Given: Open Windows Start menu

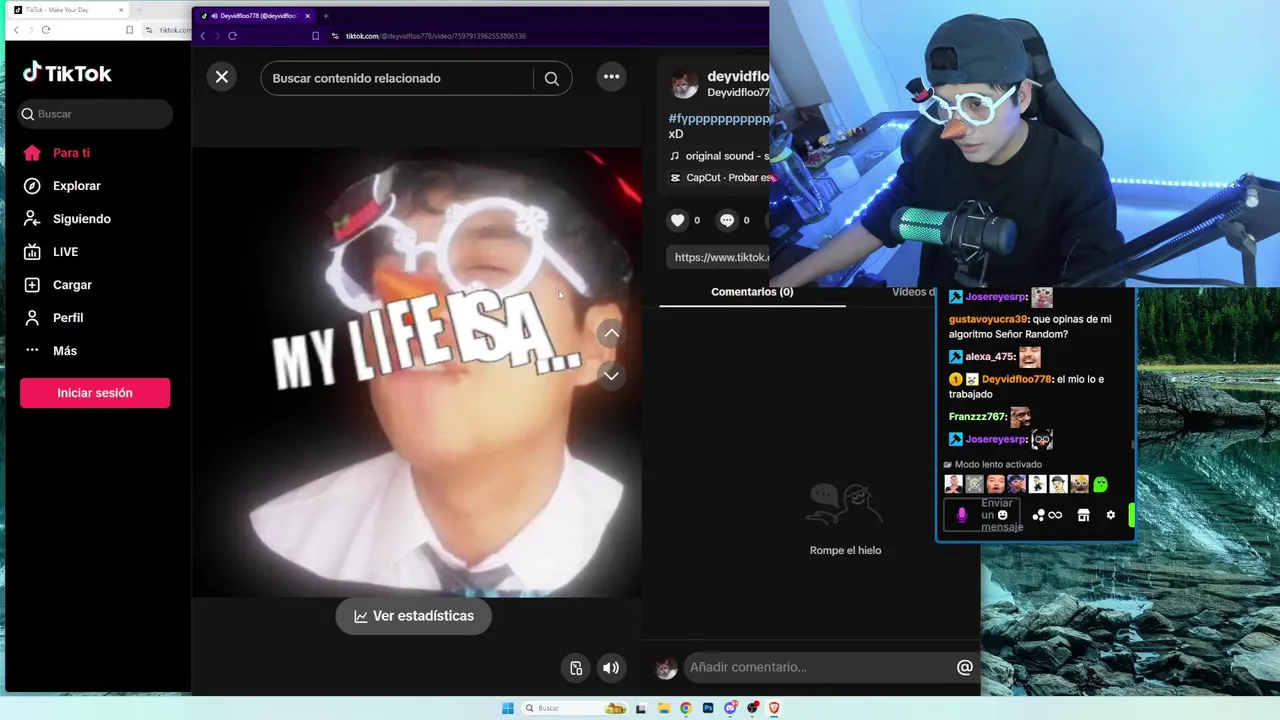Looking at the screenshot, I should click(x=508, y=708).
